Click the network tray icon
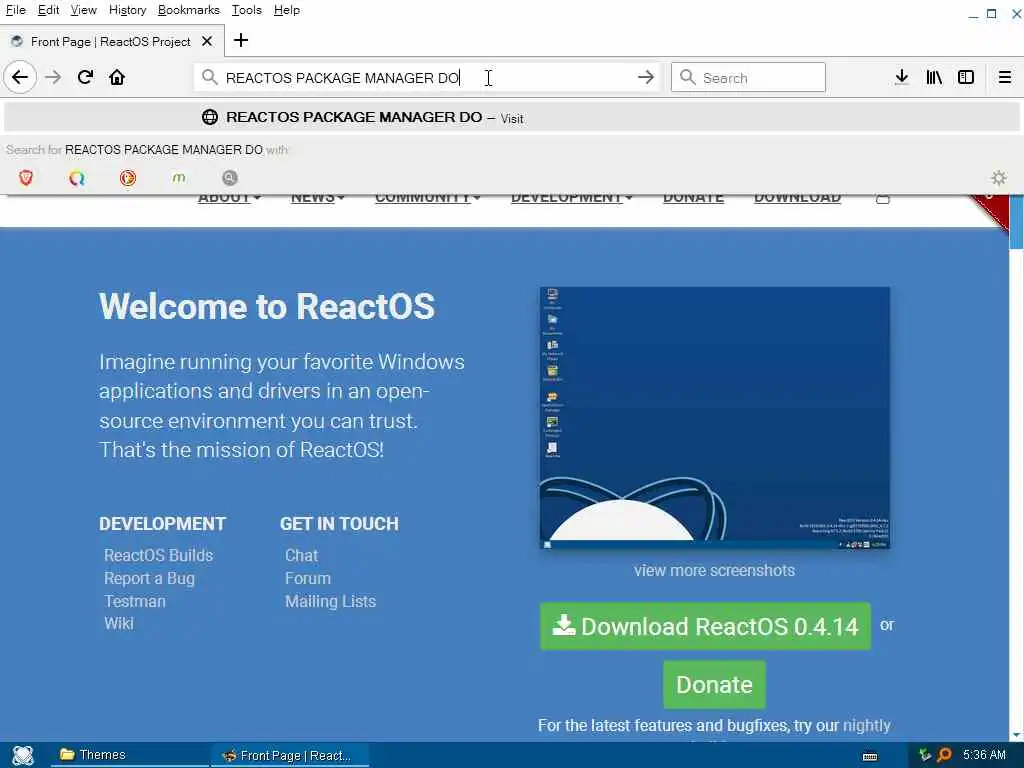This screenshot has height=768, width=1024. (924, 755)
